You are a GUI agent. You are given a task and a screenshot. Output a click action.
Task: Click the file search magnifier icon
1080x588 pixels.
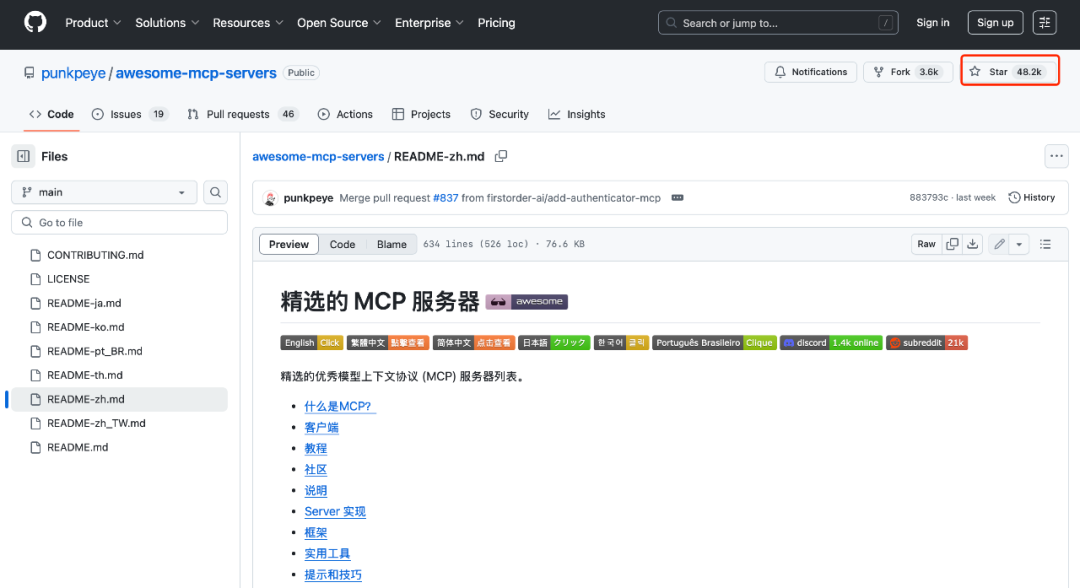tap(215, 192)
